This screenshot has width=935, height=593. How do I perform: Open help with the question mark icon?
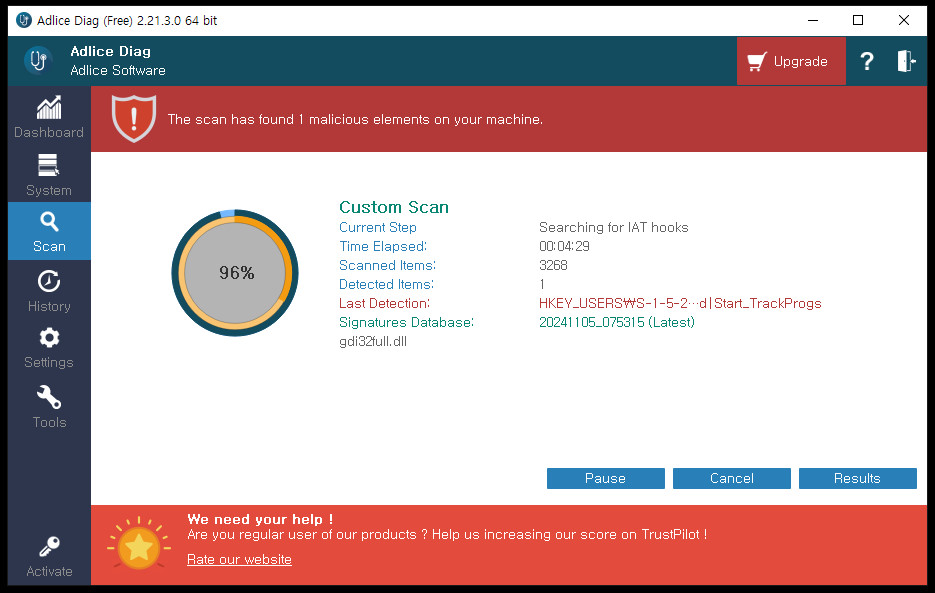tap(866, 61)
